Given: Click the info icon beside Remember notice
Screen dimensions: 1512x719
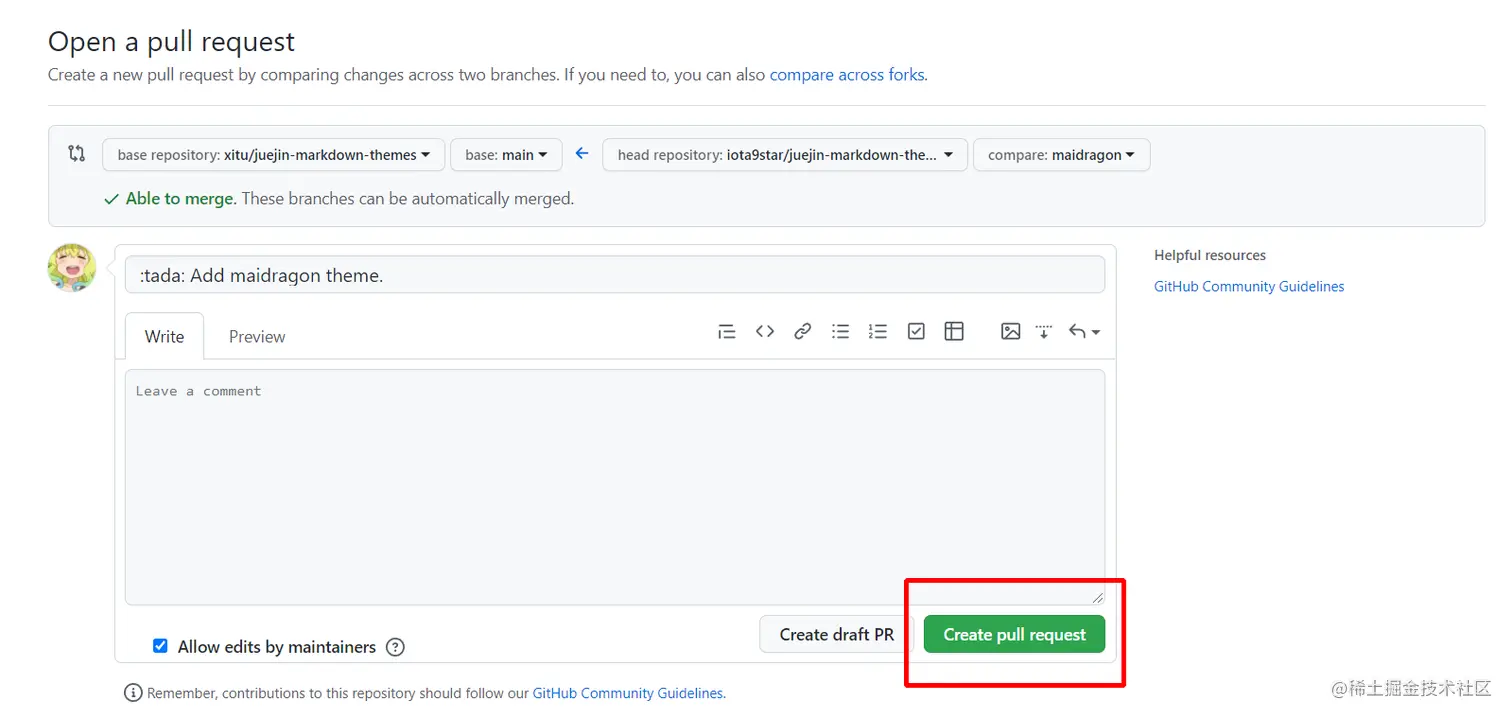Looking at the screenshot, I should (133, 693).
